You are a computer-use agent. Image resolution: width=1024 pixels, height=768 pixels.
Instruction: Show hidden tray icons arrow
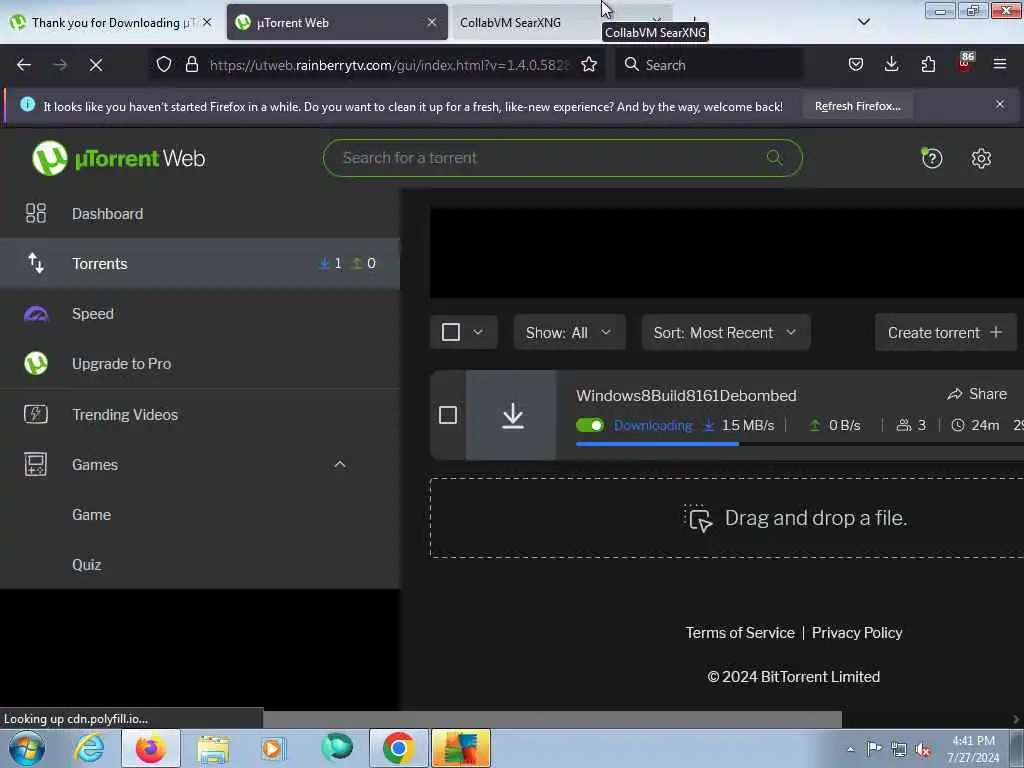coord(850,749)
